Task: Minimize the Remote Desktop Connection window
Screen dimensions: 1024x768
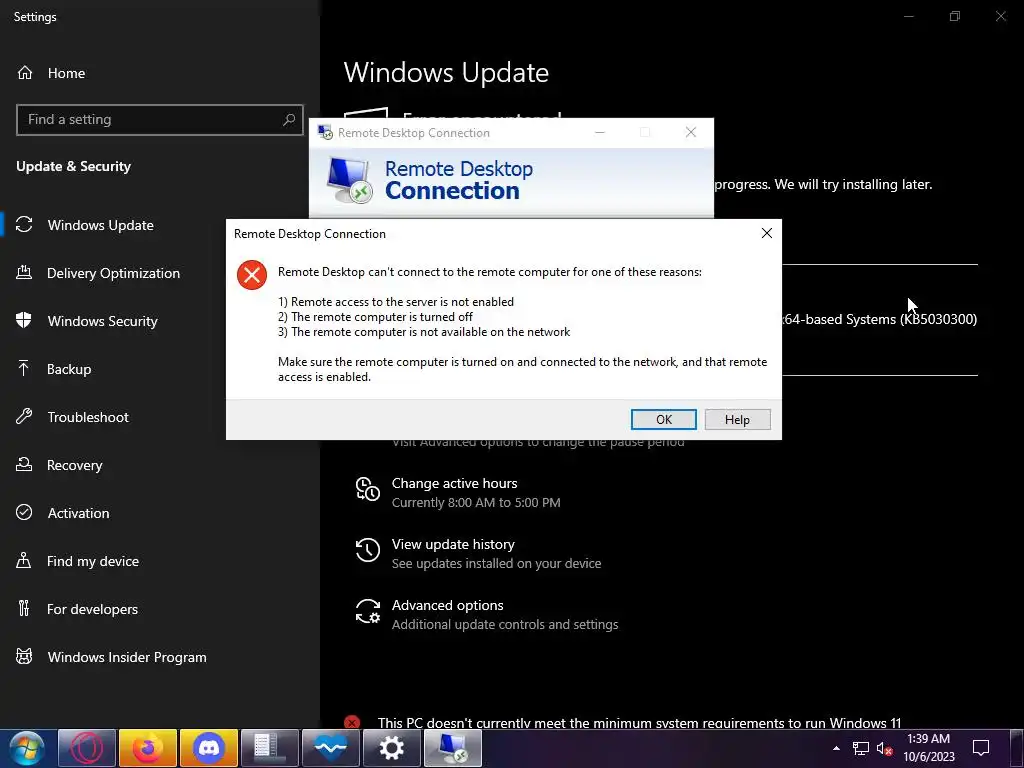Action: (x=600, y=133)
